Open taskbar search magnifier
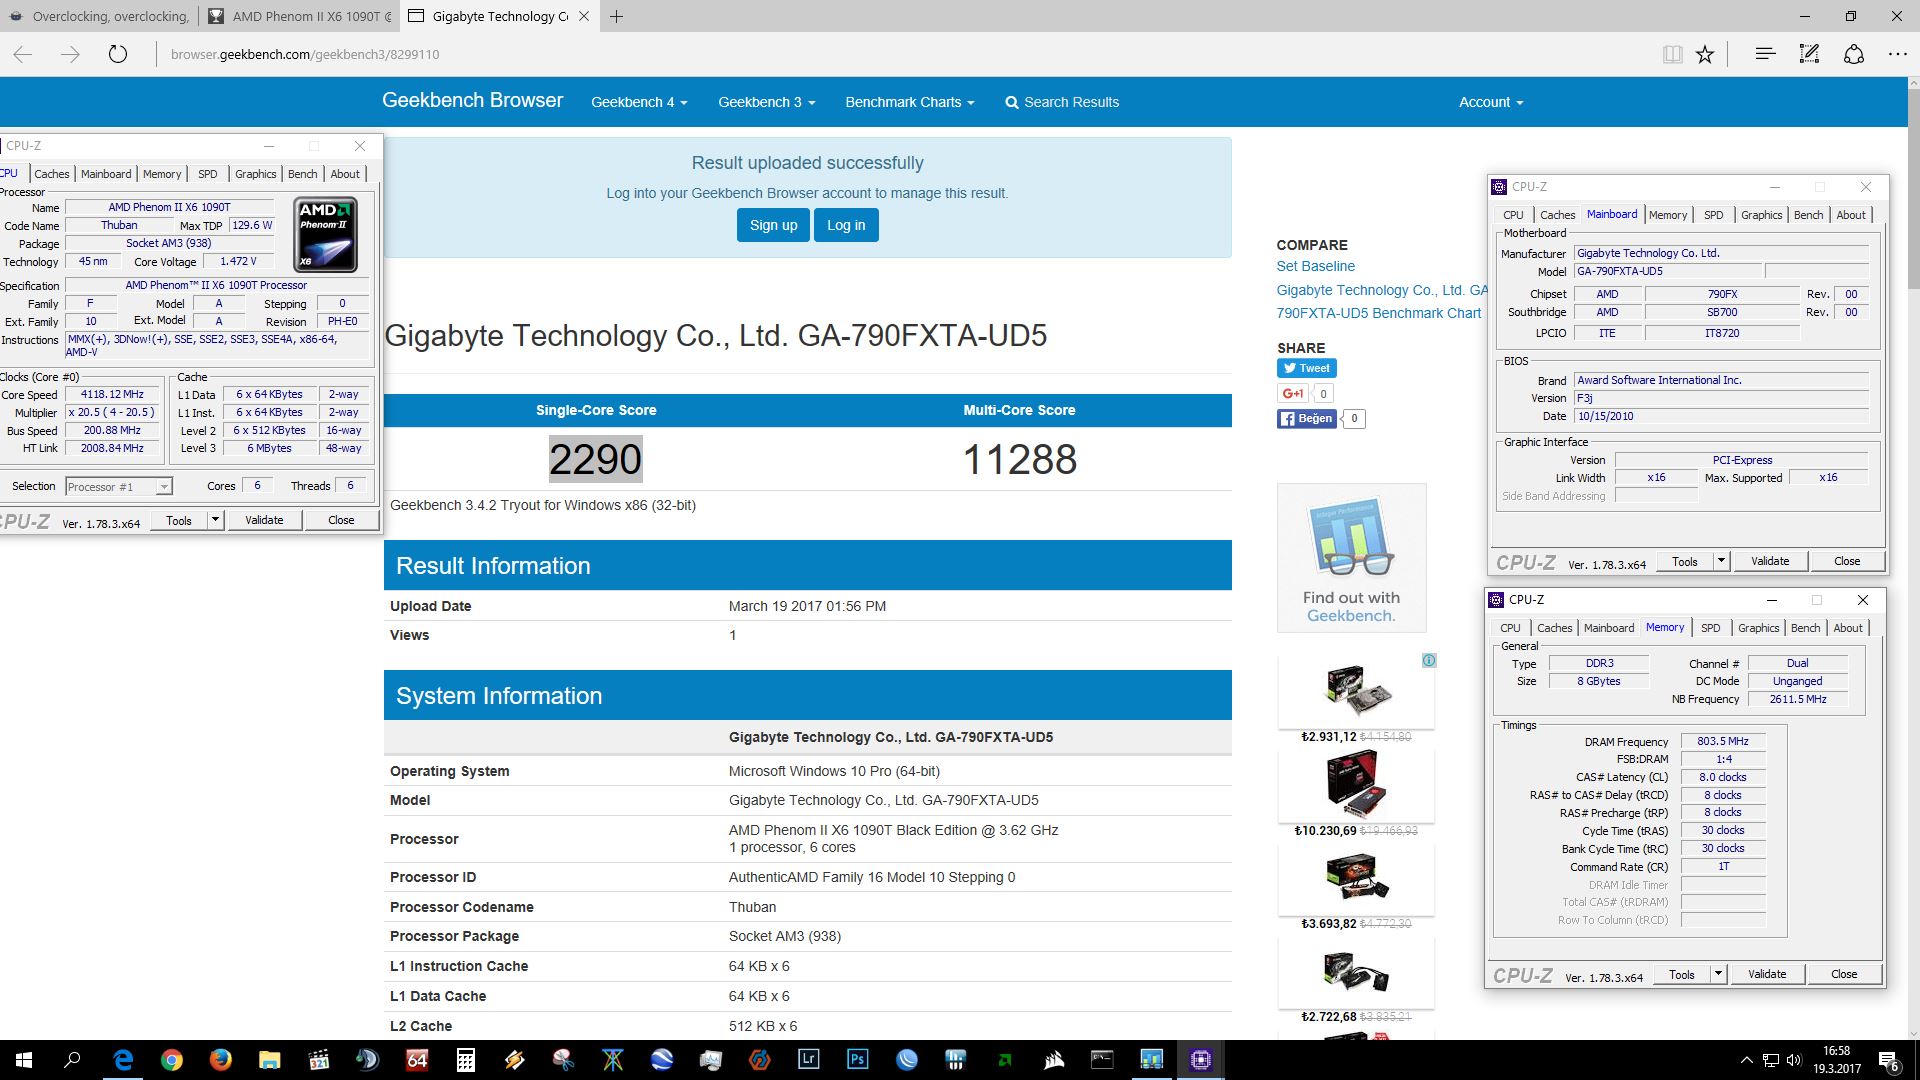1920x1080 pixels. coord(72,1060)
